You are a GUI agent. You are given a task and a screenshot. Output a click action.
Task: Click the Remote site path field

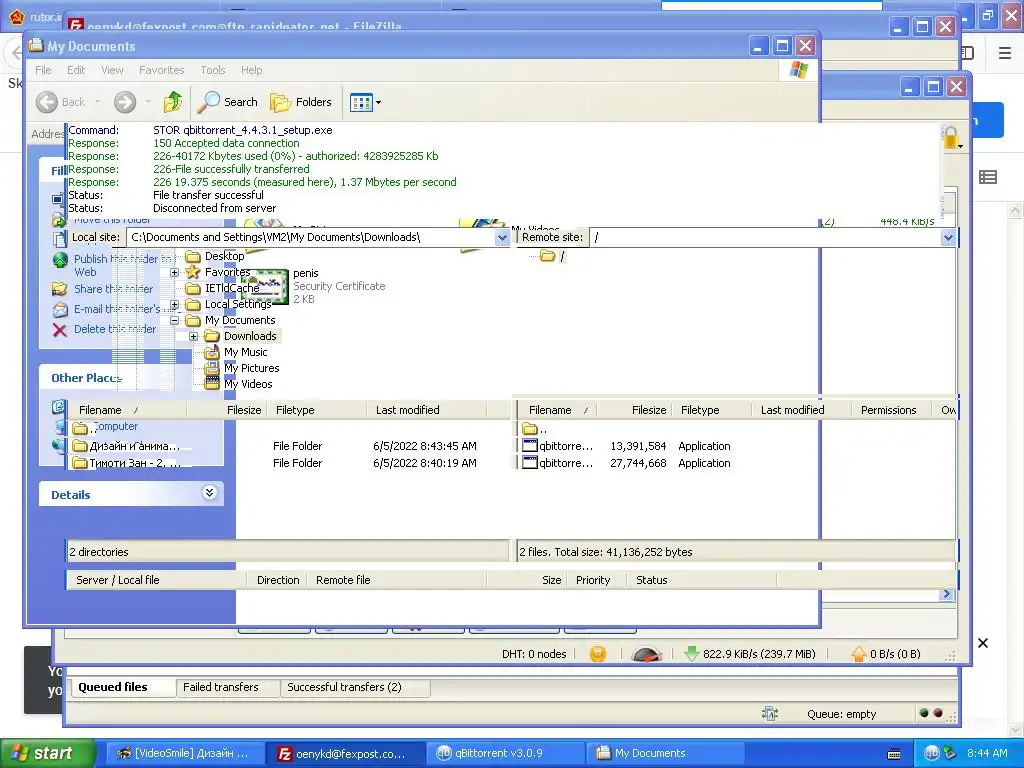point(766,237)
